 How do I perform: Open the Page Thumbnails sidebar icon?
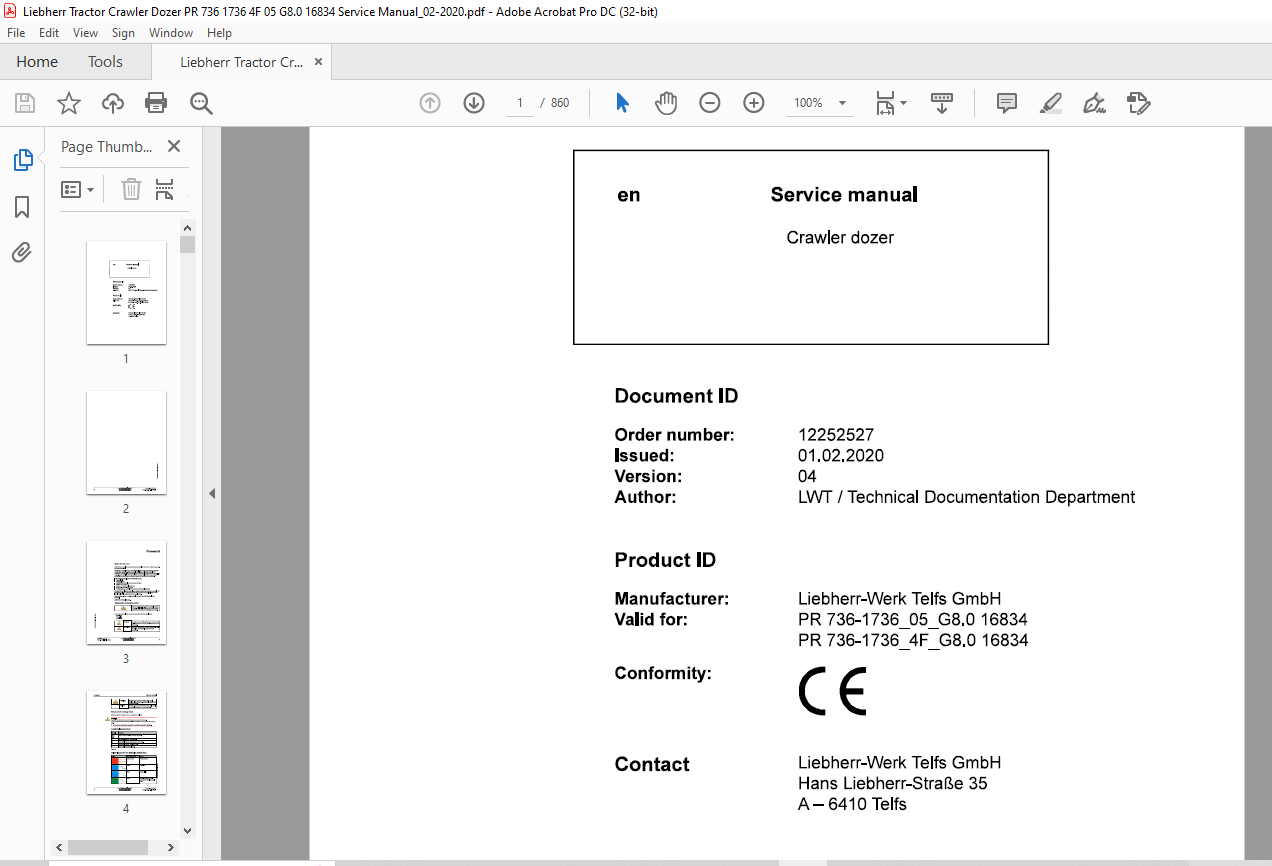click(22, 160)
